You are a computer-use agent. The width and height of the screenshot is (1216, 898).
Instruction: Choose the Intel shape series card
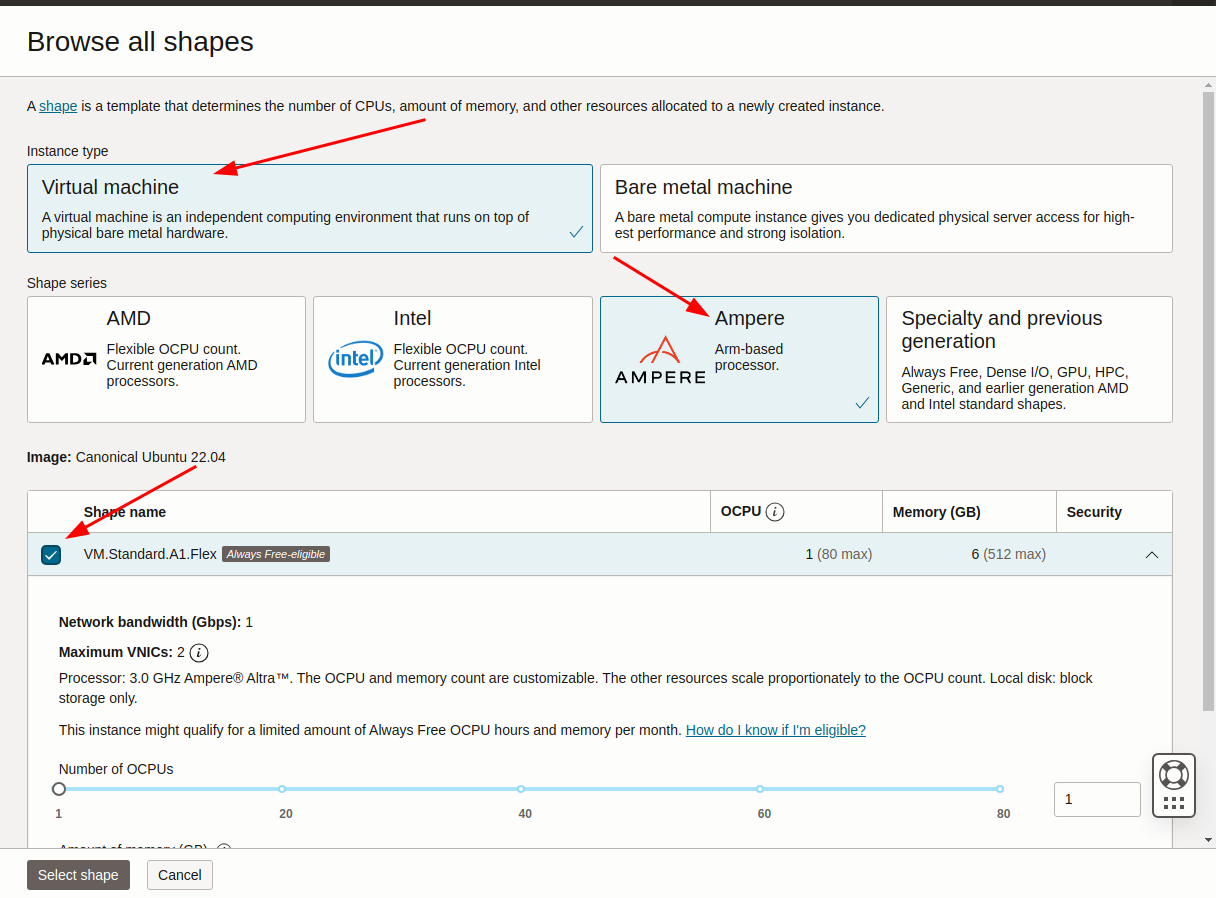tap(453, 359)
